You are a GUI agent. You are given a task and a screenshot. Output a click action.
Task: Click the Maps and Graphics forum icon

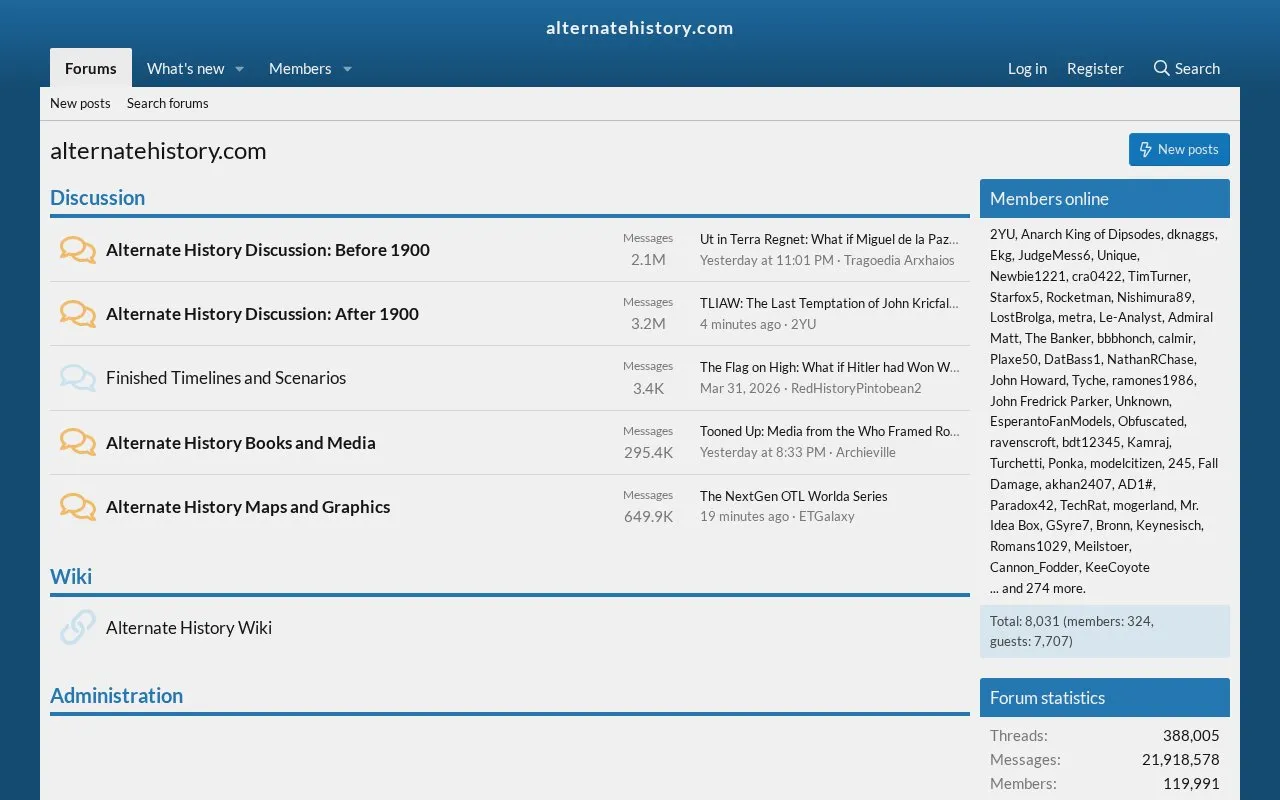[77, 507]
